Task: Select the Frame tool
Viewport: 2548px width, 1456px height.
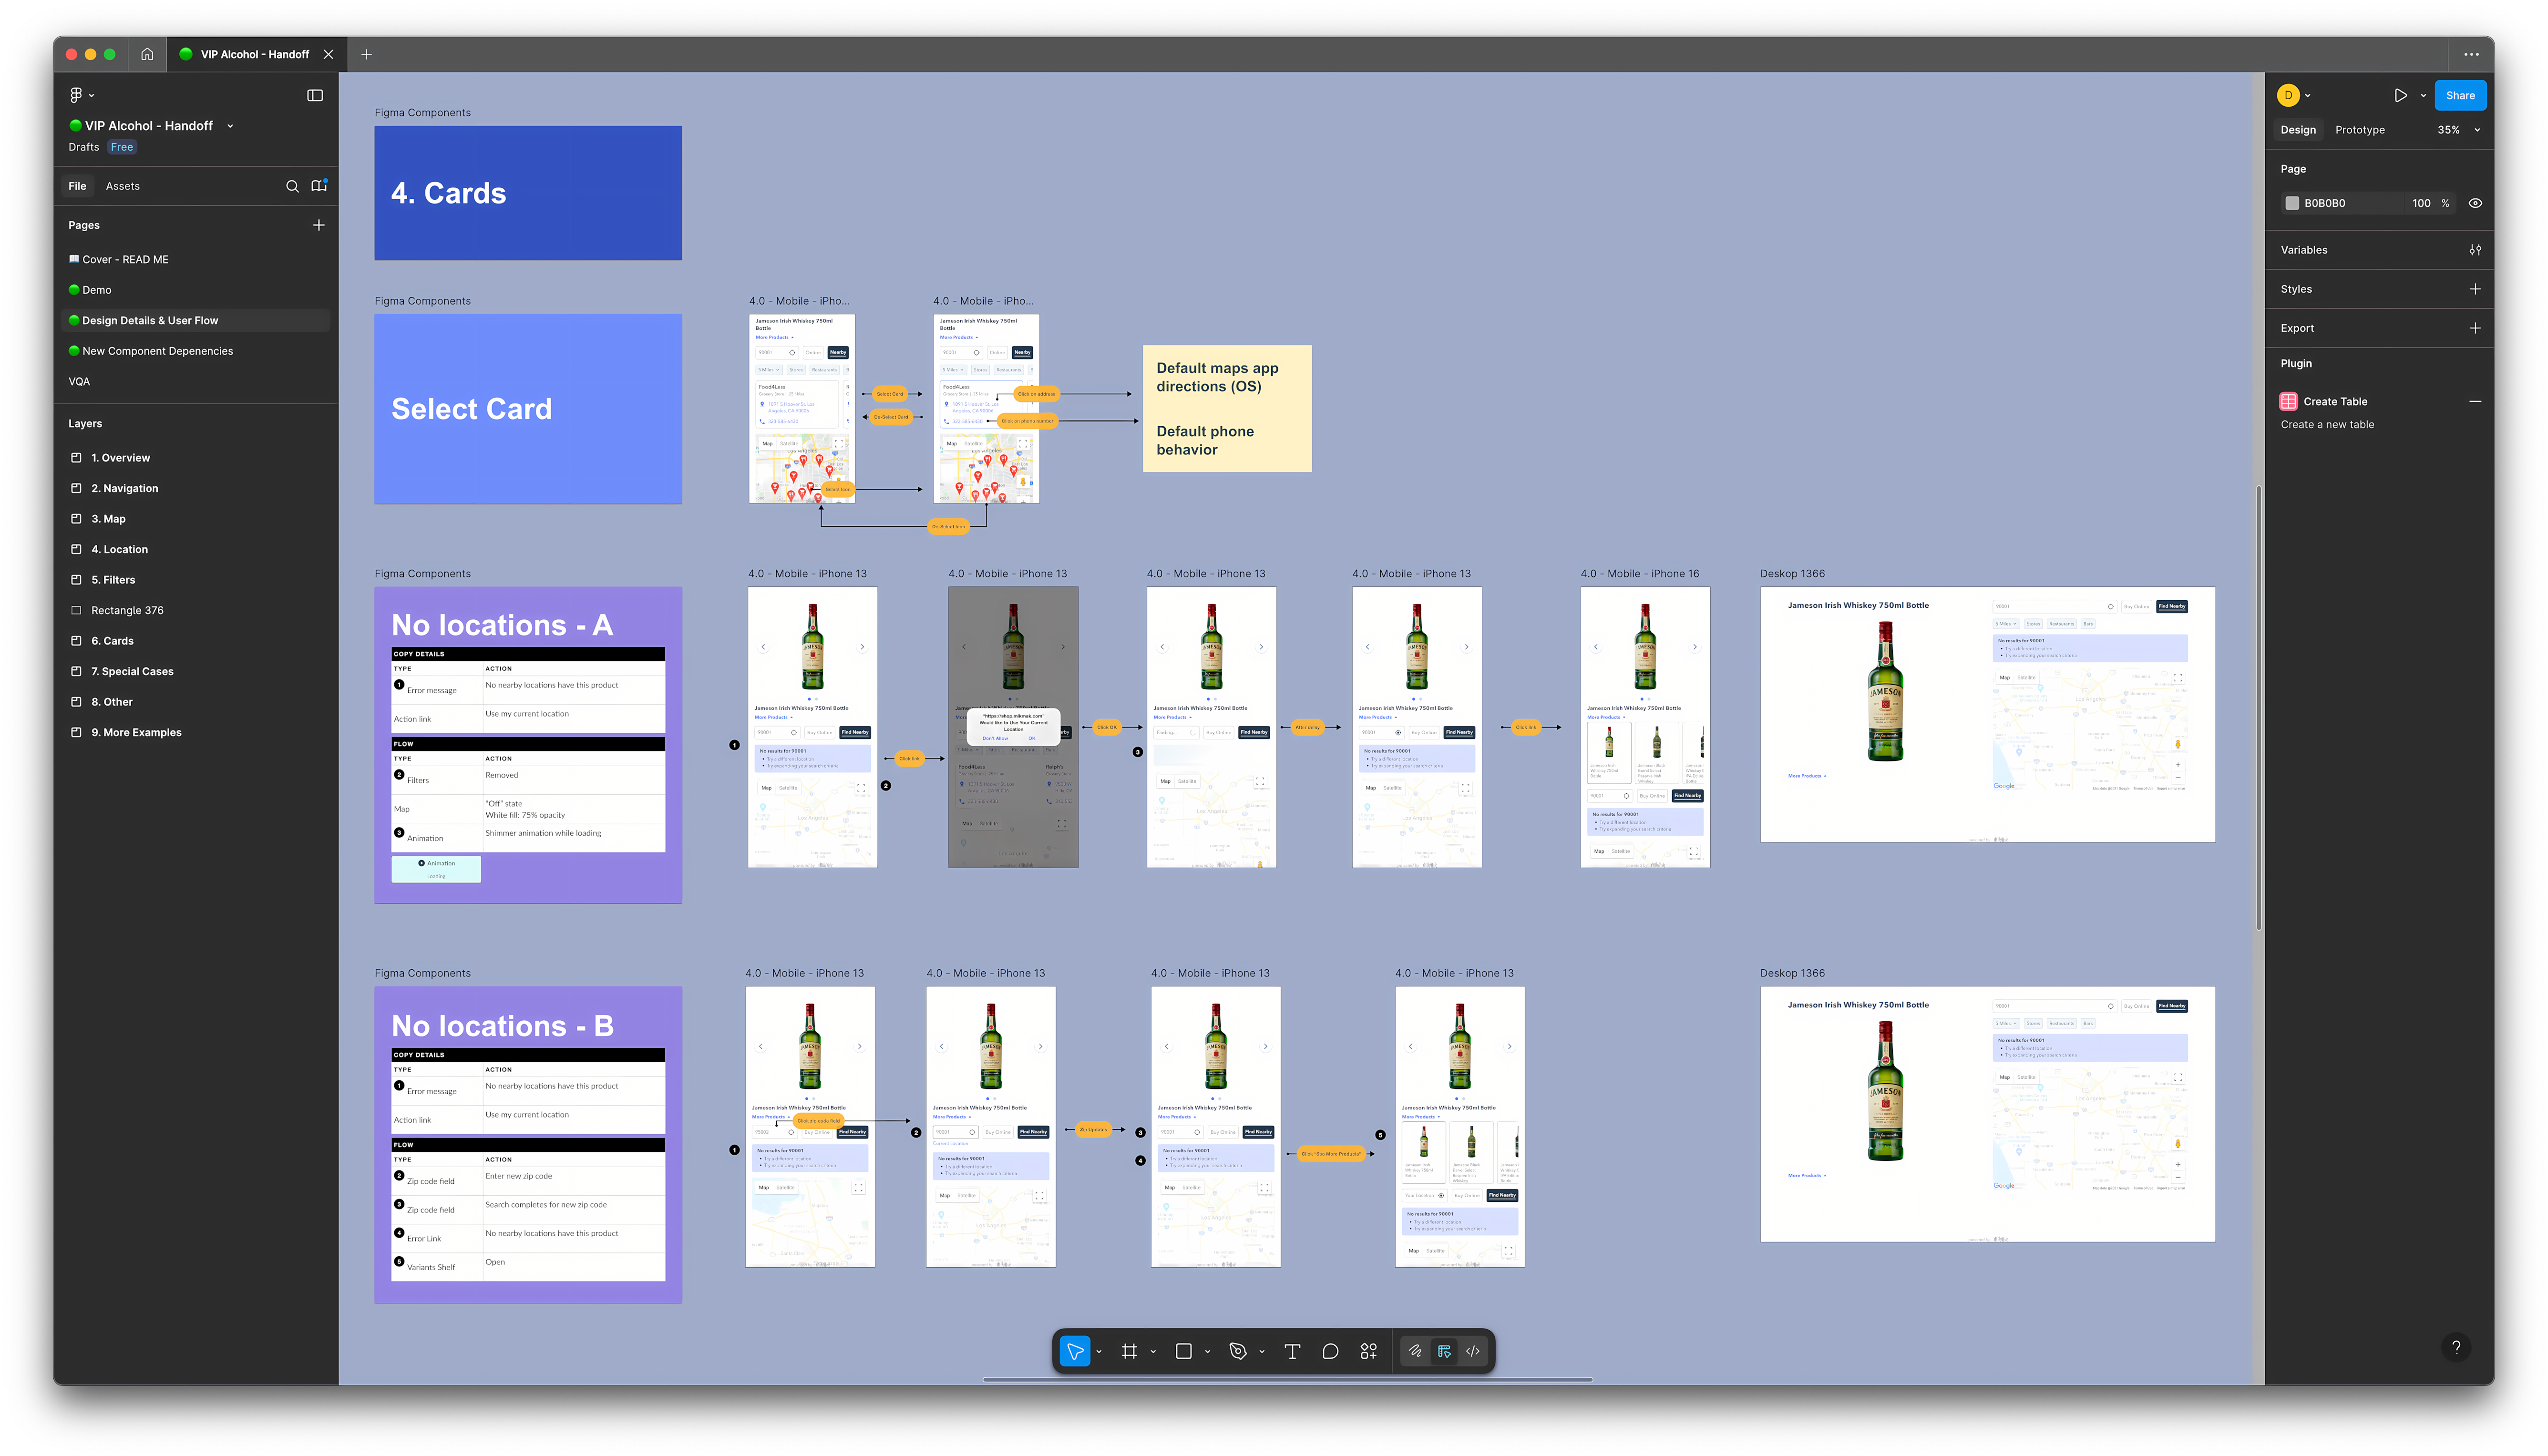Action: 1129,1351
